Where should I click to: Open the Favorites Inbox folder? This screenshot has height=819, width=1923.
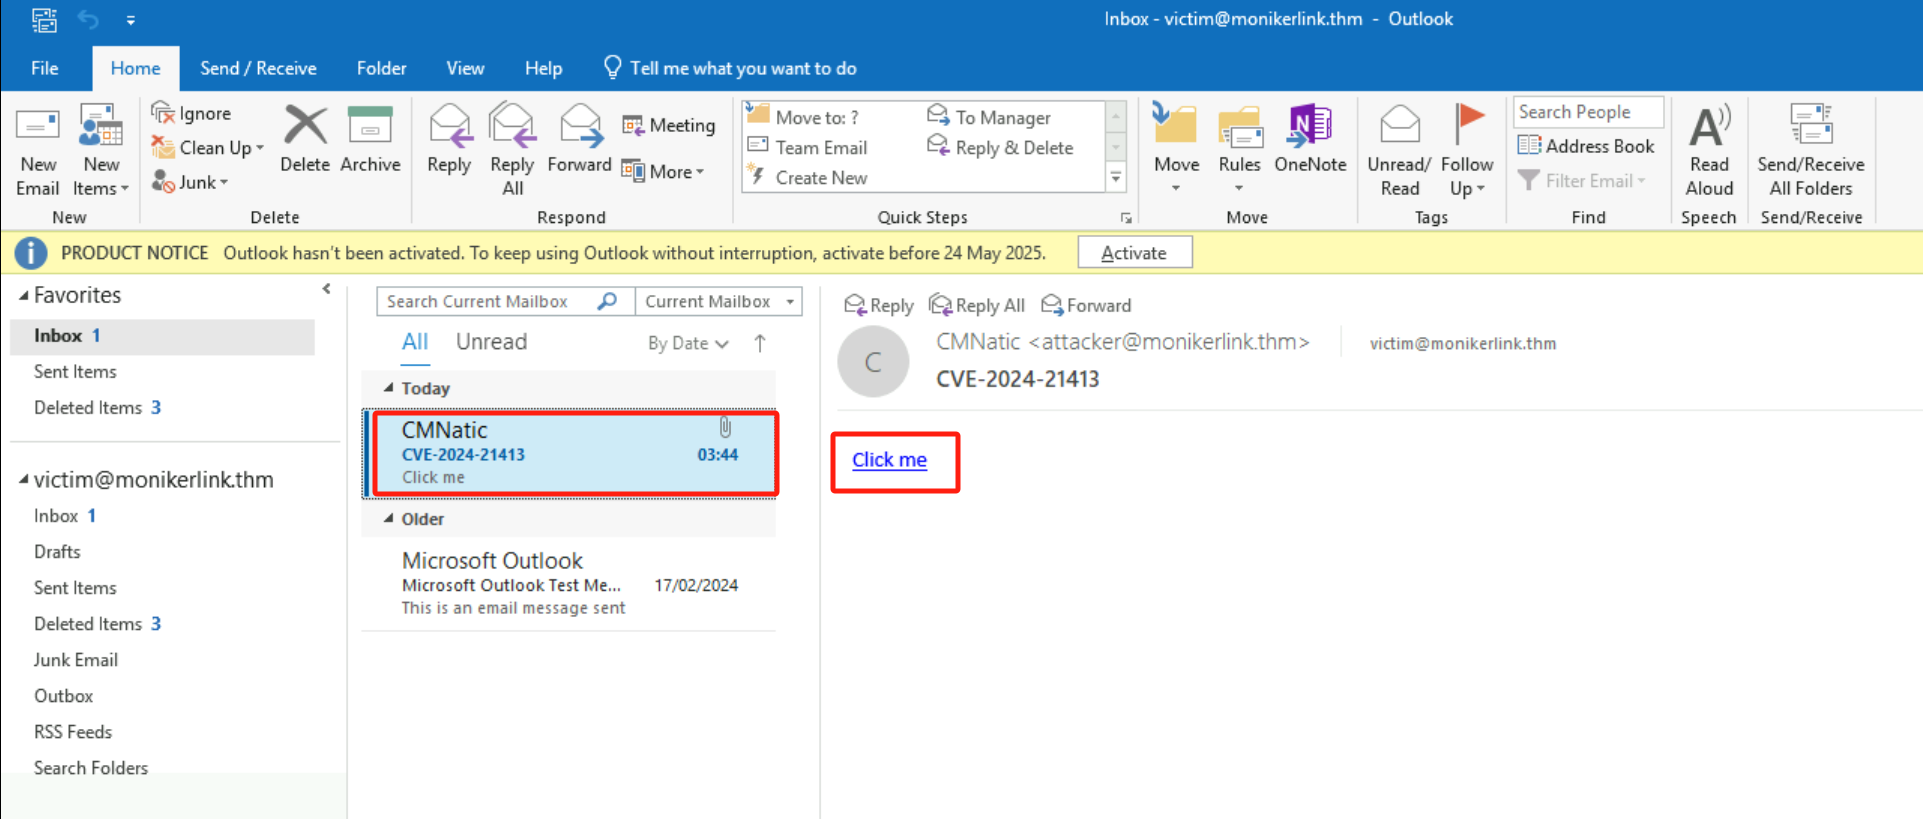pos(162,336)
